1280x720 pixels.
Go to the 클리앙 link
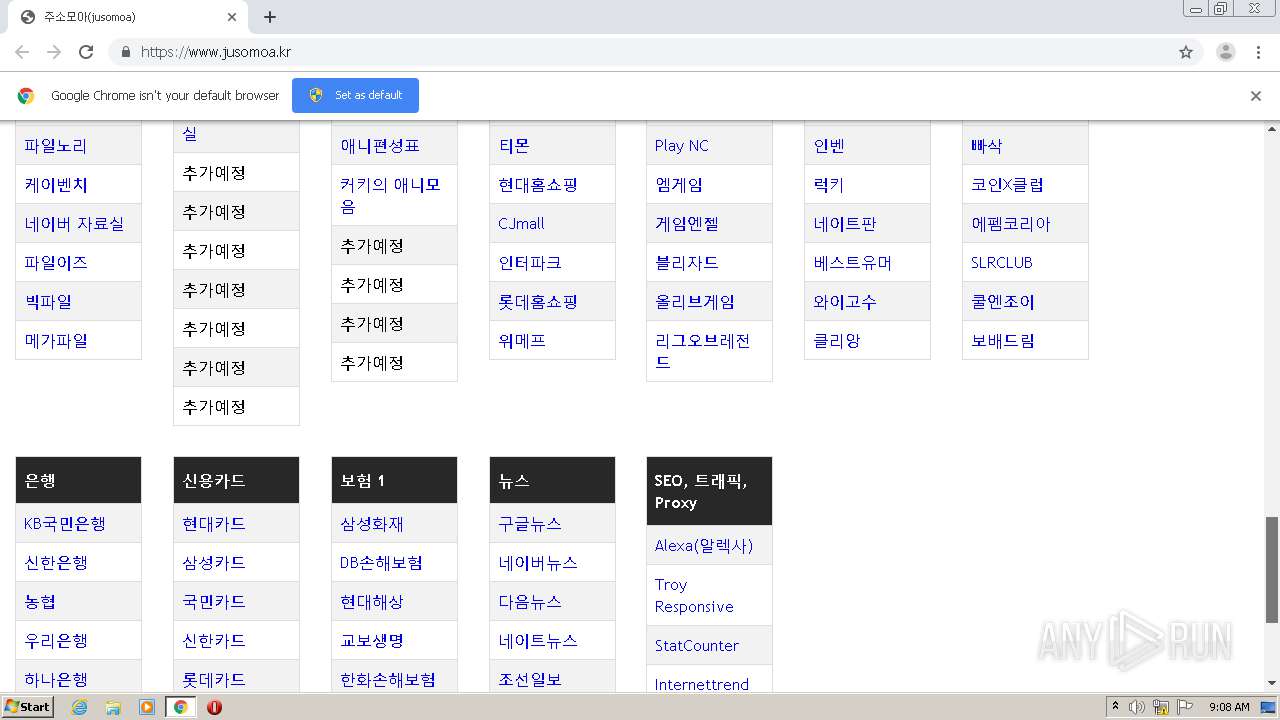pos(837,341)
